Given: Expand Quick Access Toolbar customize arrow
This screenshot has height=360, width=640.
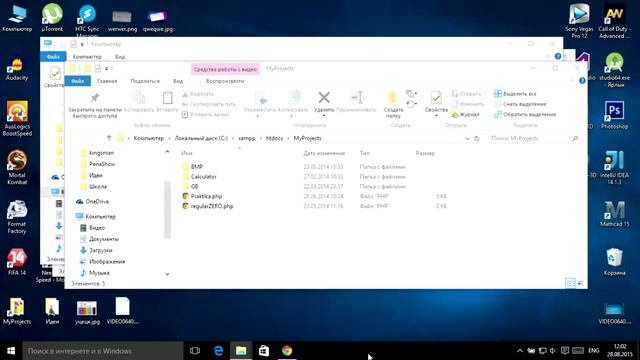Looking at the screenshot, I should point(107,69).
